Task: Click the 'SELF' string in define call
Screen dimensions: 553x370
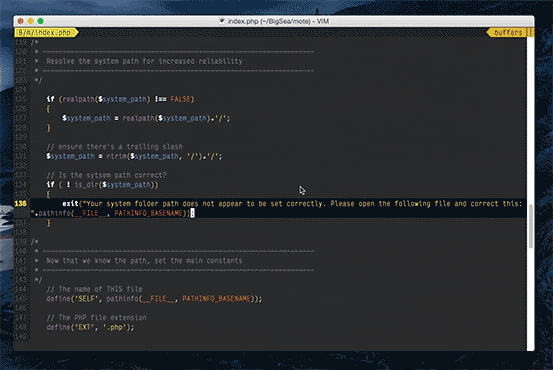Action: coord(86,299)
